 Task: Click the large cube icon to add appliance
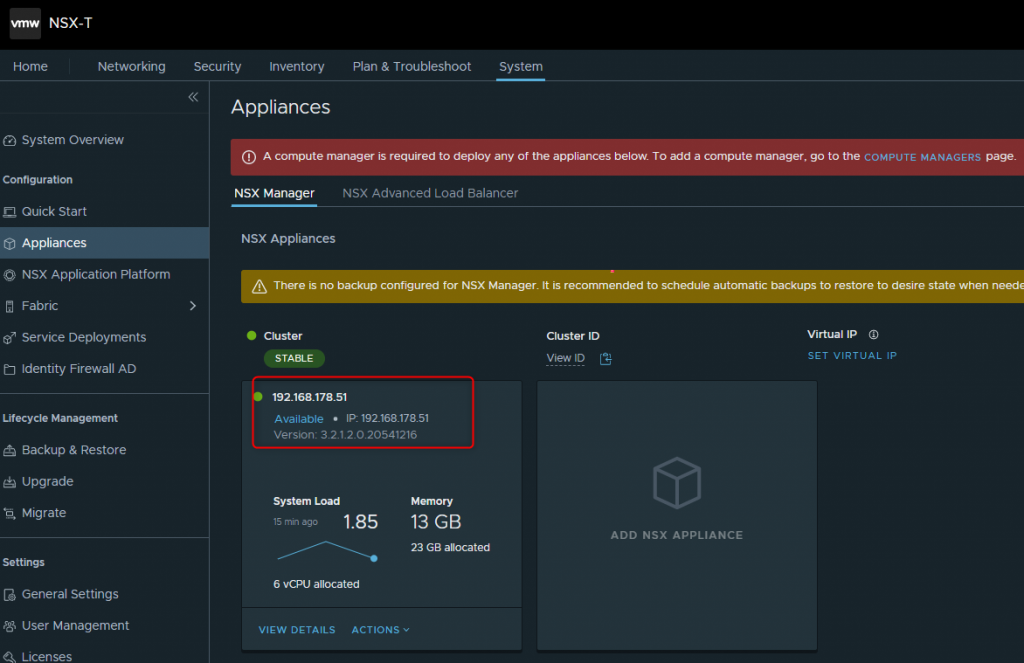pyautogui.click(x=677, y=483)
